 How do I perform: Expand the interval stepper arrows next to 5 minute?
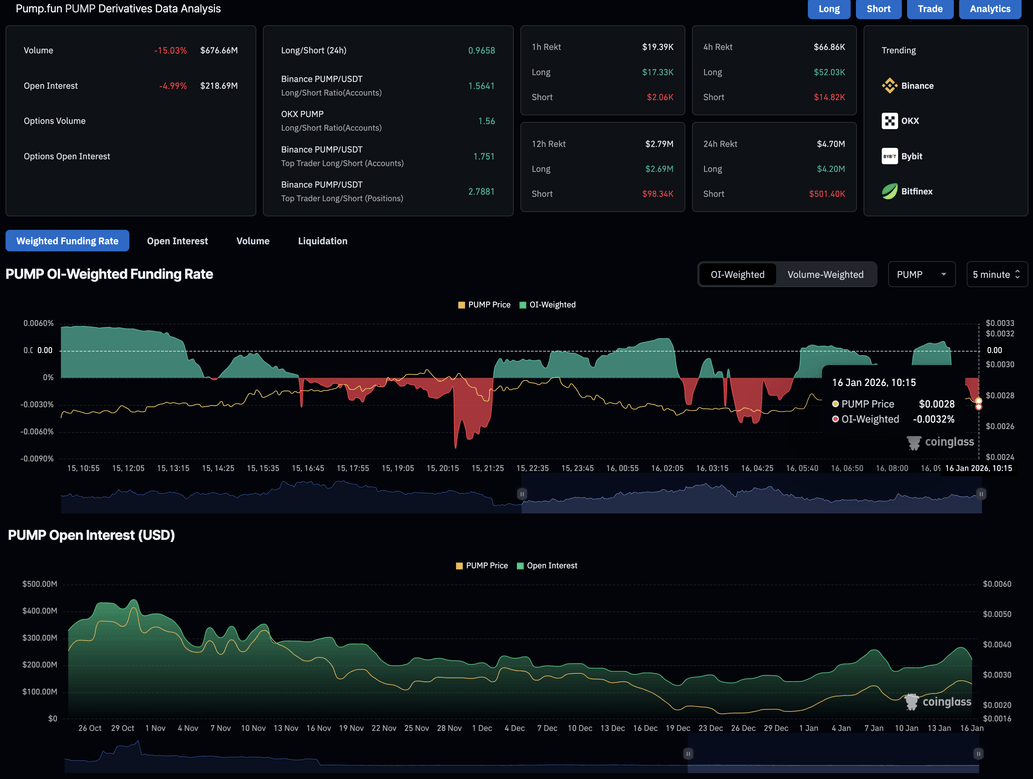(1019, 273)
